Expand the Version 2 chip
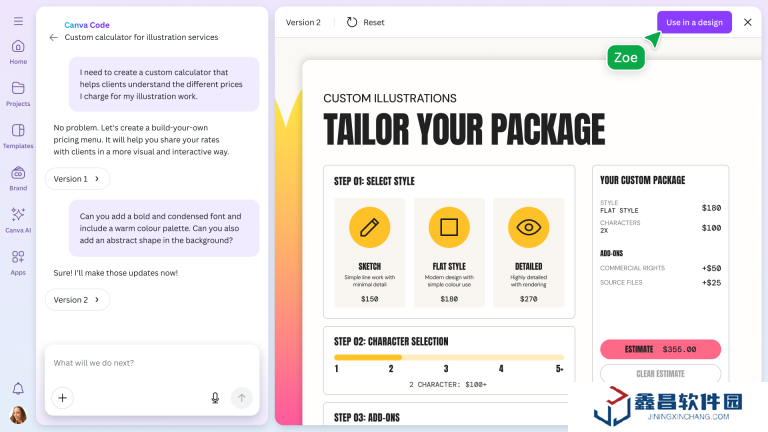The width and height of the screenshot is (768, 432). point(77,300)
